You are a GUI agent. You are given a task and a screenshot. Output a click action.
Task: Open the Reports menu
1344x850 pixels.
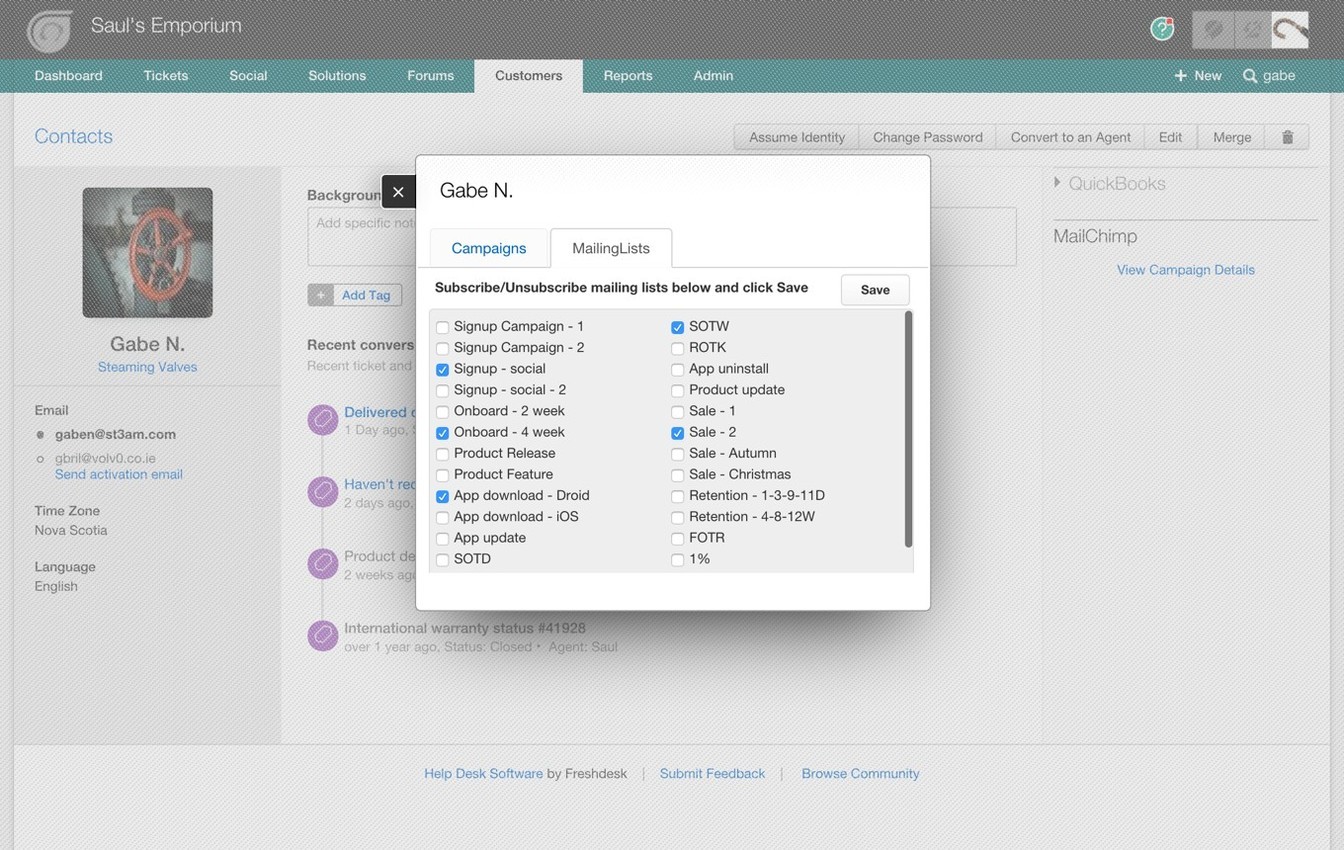click(627, 76)
